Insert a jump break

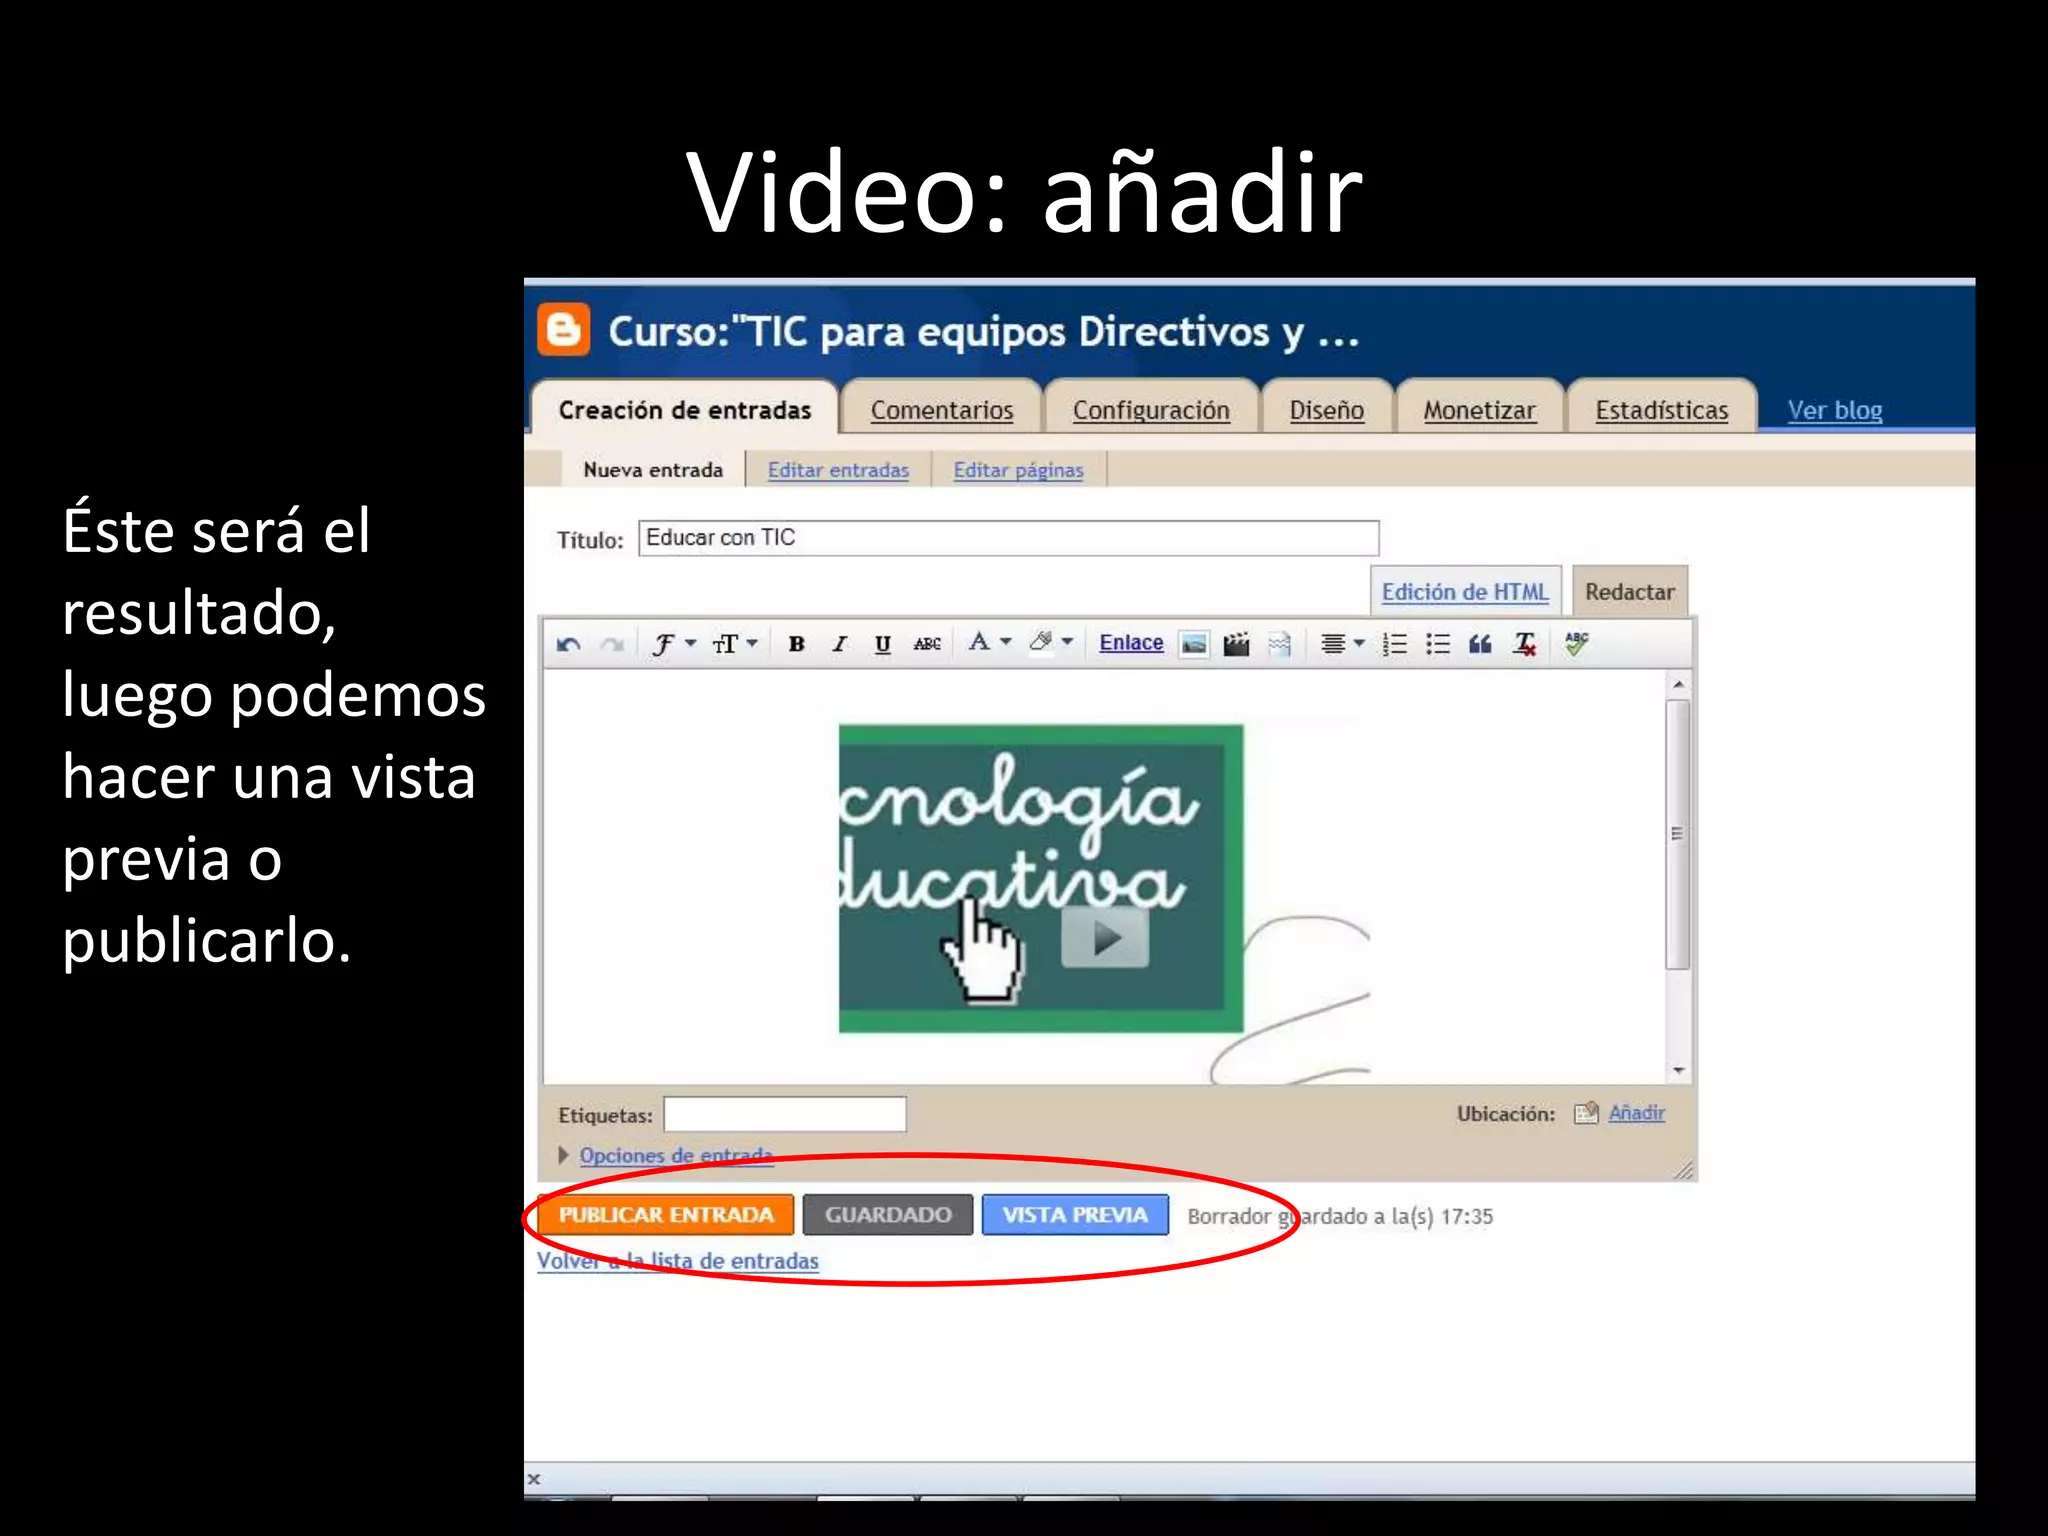[1279, 644]
